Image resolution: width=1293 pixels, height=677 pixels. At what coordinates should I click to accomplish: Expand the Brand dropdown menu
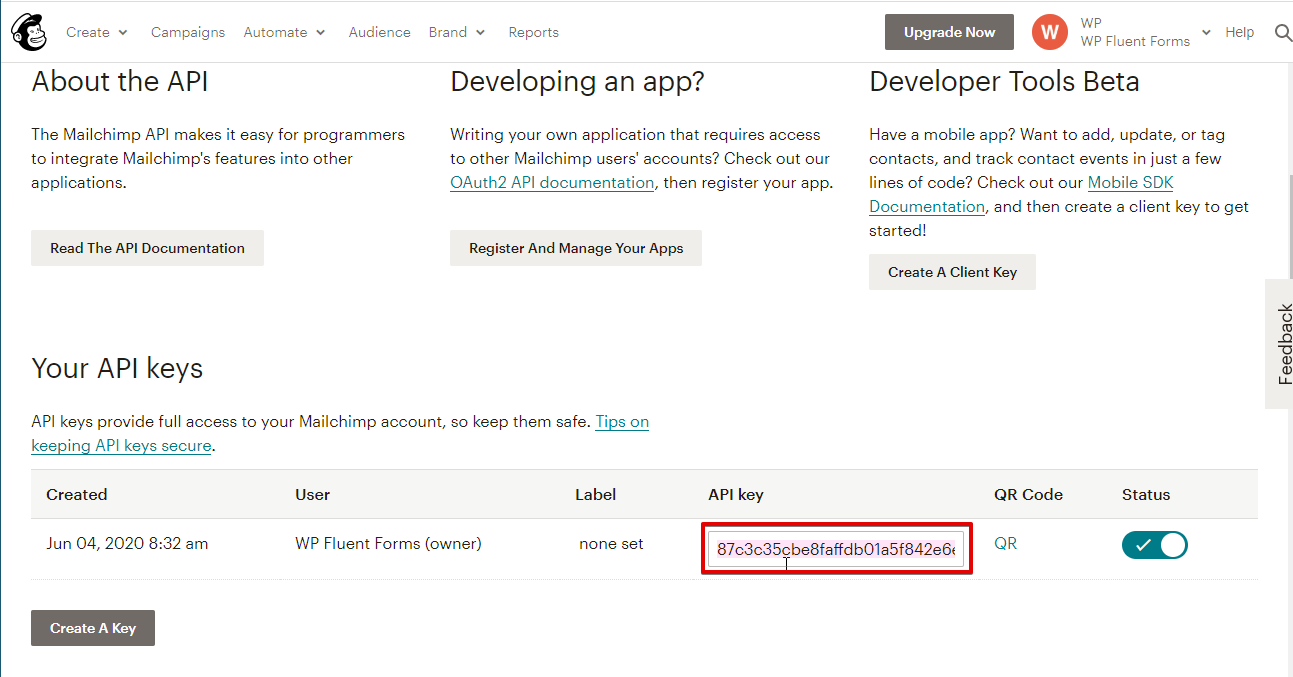(457, 32)
